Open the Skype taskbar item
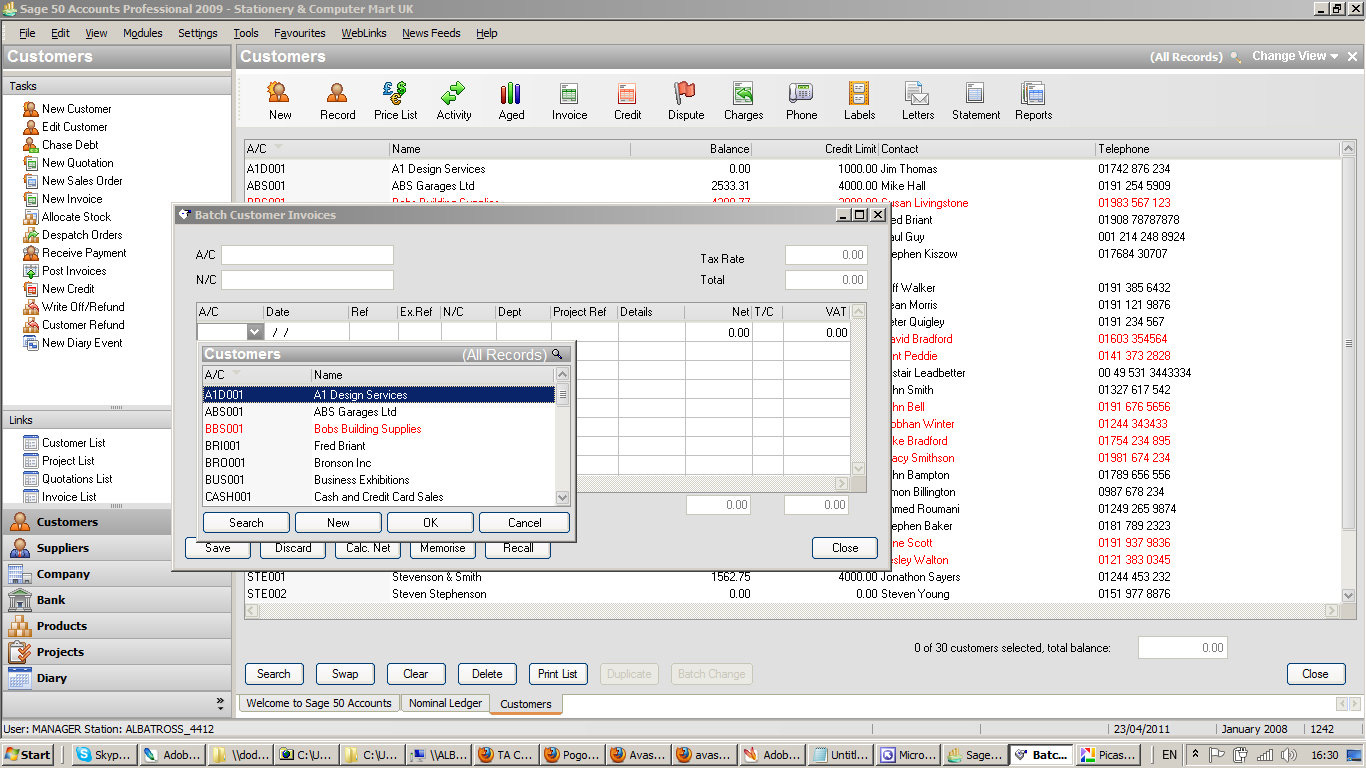Viewport: 1366px width, 768px height. (x=105, y=755)
